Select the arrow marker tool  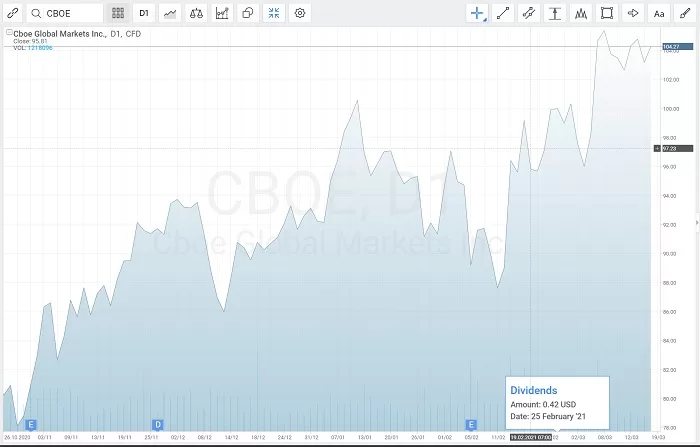click(x=633, y=13)
